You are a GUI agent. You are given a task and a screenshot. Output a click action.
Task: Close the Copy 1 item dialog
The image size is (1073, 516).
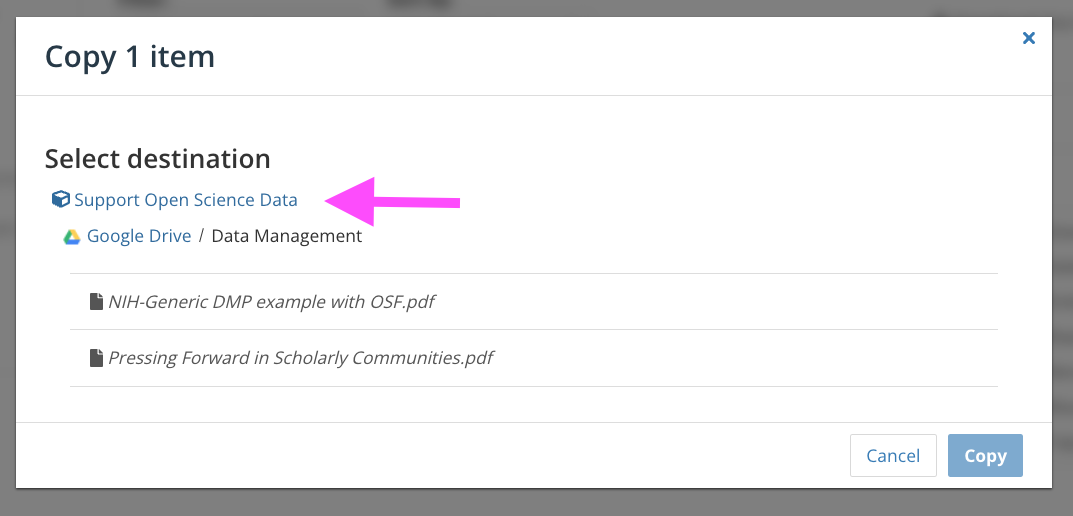pyautogui.click(x=1029, y=38)
